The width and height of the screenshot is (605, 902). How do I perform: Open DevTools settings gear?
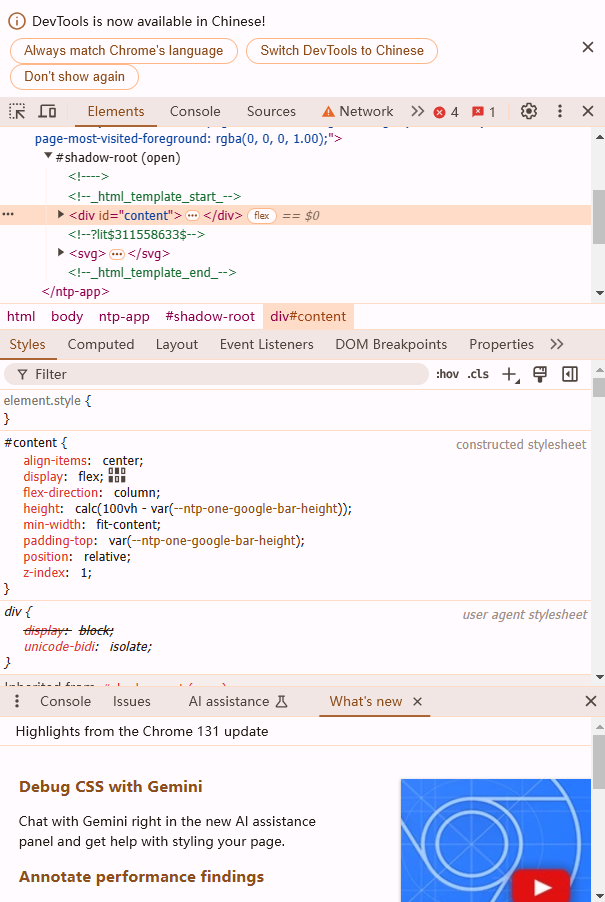529,111
